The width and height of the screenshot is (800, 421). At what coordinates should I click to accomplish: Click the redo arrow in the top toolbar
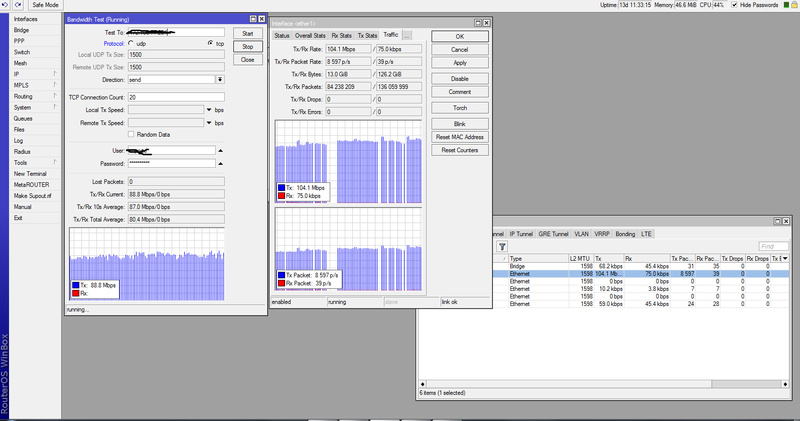19,5
